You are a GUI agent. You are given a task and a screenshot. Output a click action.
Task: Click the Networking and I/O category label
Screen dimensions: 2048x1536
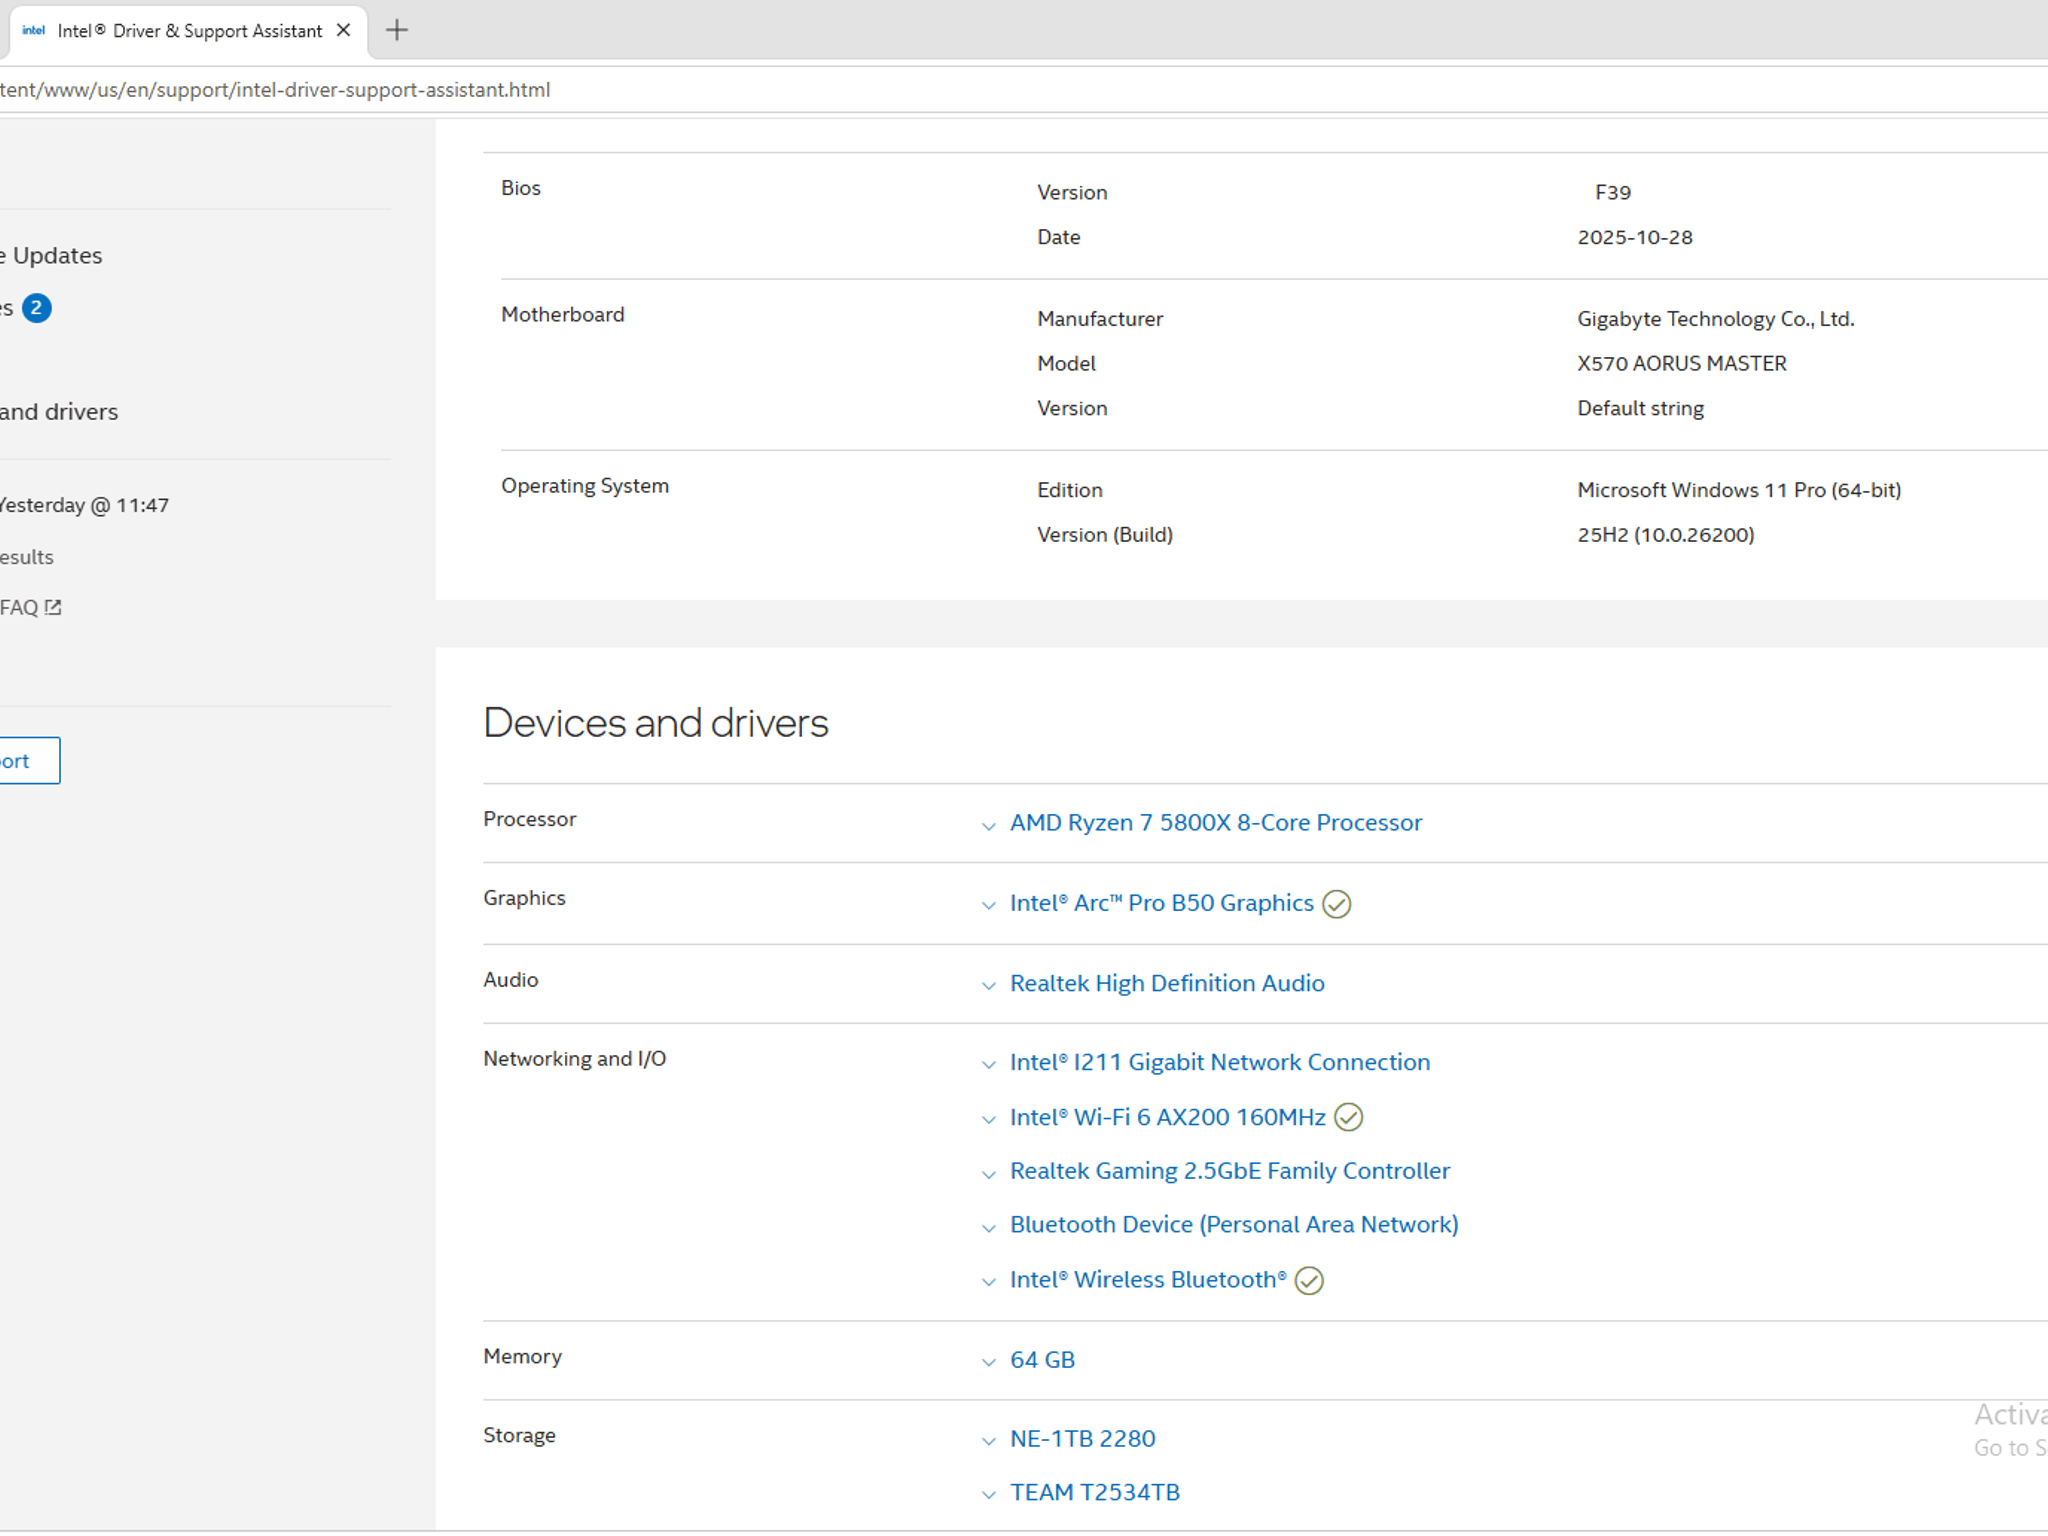point(575,1059)
